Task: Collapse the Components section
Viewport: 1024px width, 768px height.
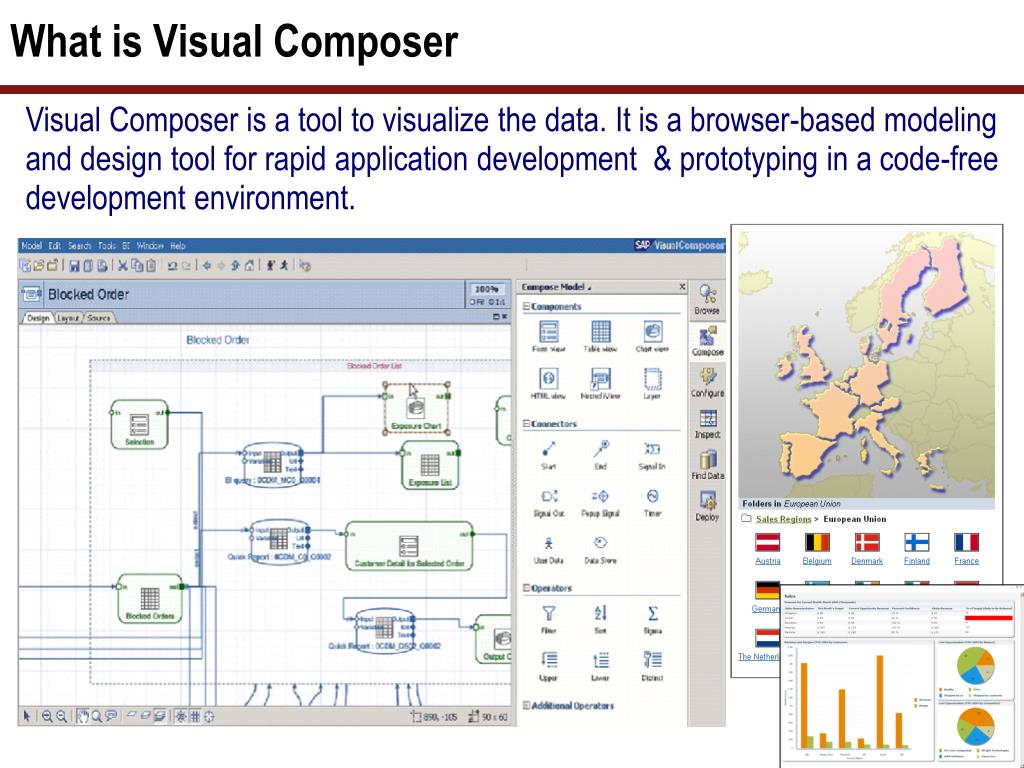Action: coord(526,306)
